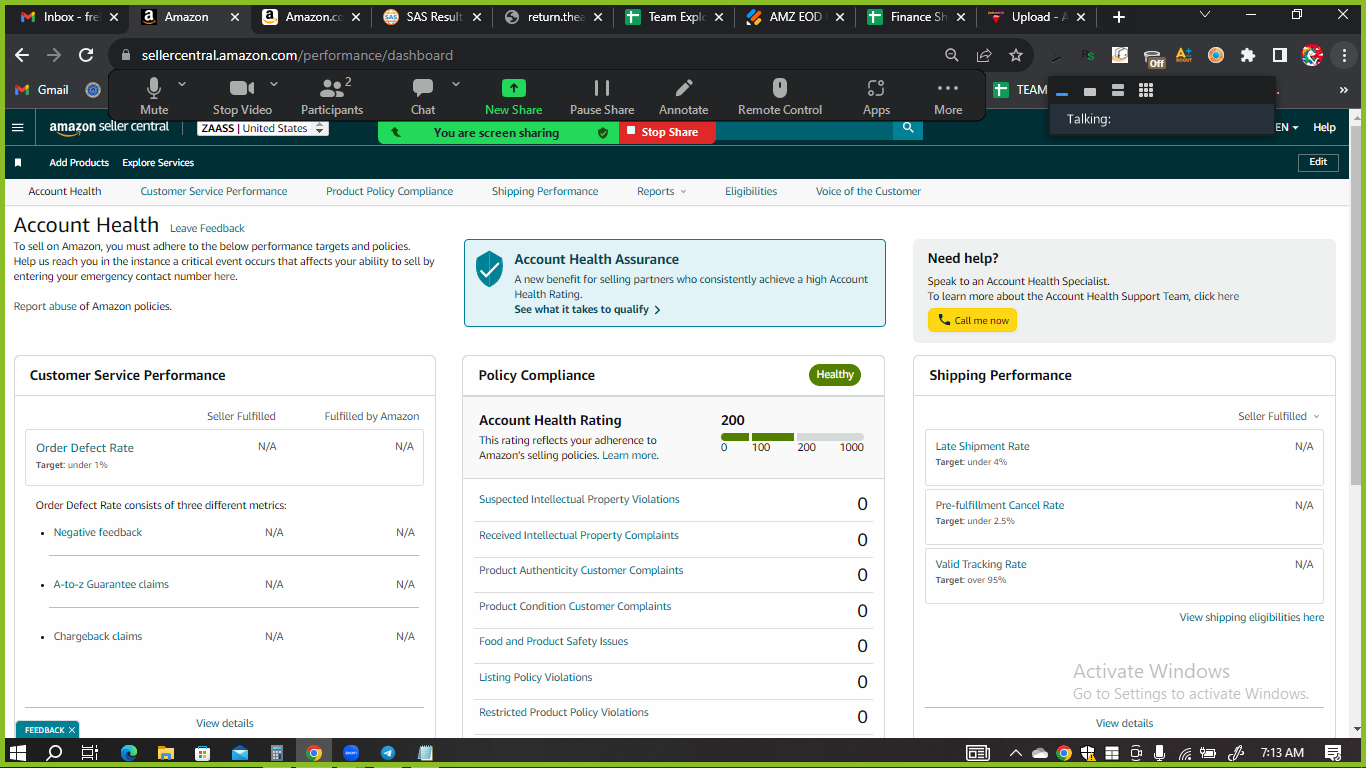
Task: Open a new Chrome tab
Action: pyautogui.click(x=1119, y=17)
